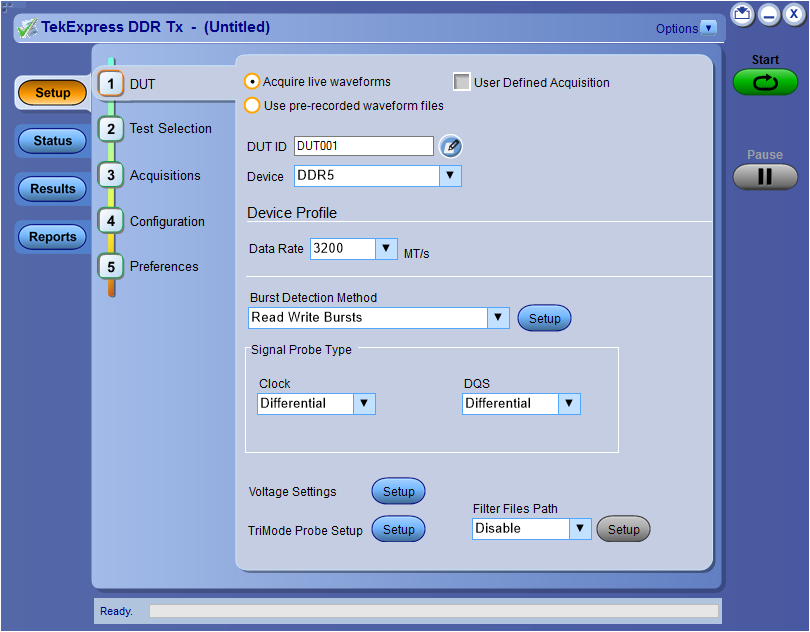Select Acquire live waveforms option
The image size is (810, 632).
coord(253,82)
